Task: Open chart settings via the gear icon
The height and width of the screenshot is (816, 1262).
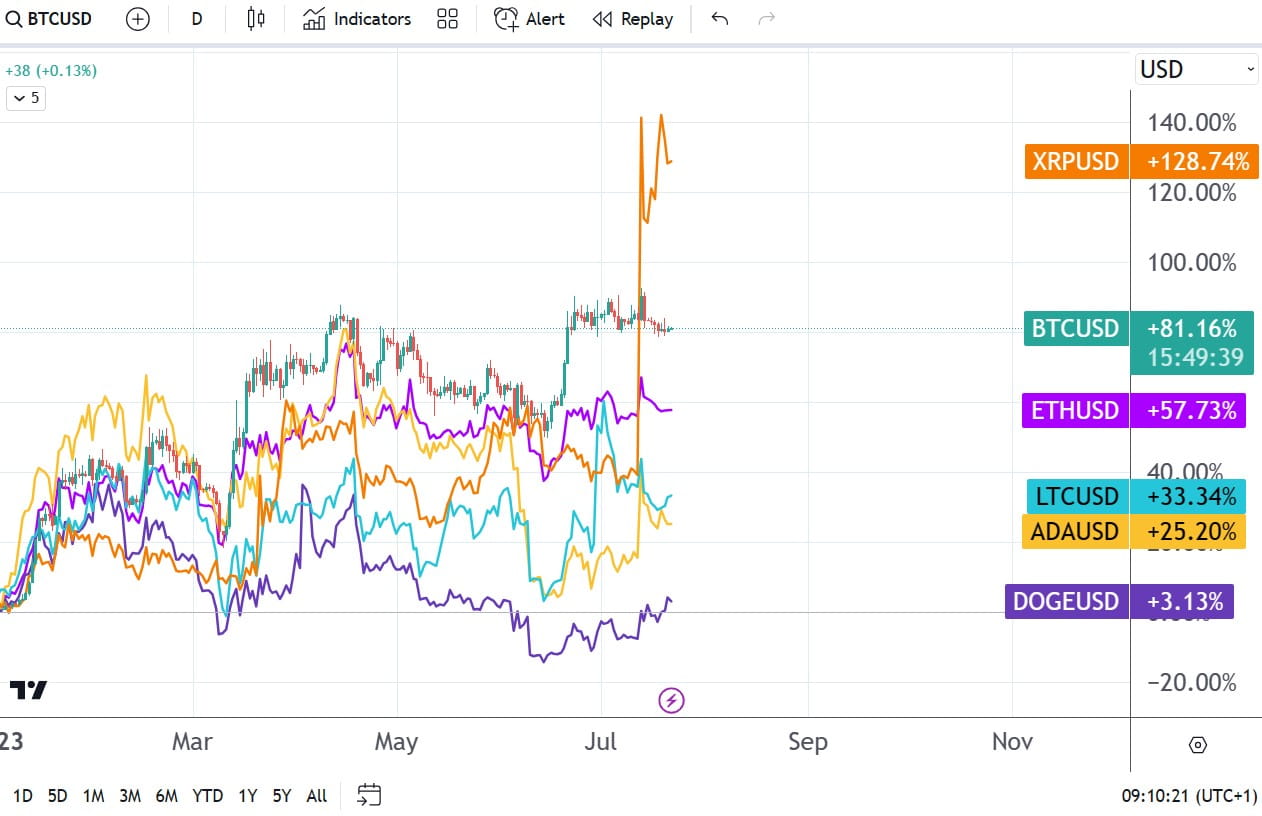Action: [x=1198, y=745]
